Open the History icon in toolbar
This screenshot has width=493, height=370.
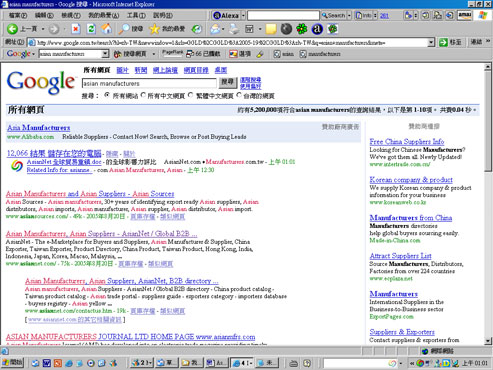(x=197, y=29)
